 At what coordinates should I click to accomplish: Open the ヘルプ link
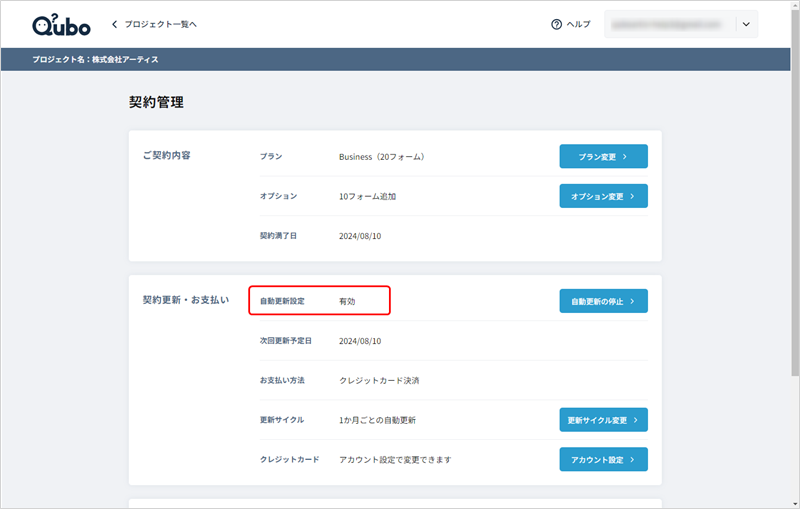click(x=578, y=24)
